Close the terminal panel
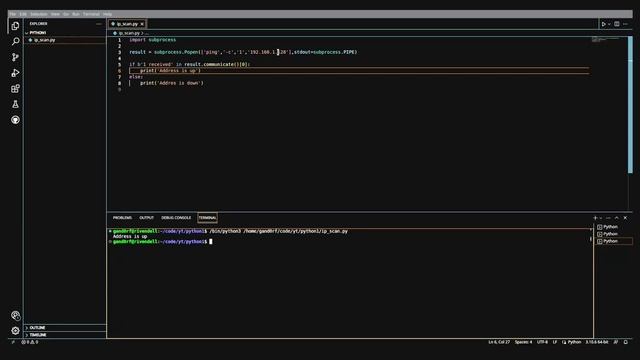The width and height of the screenshot is (640, 360). 625,218
